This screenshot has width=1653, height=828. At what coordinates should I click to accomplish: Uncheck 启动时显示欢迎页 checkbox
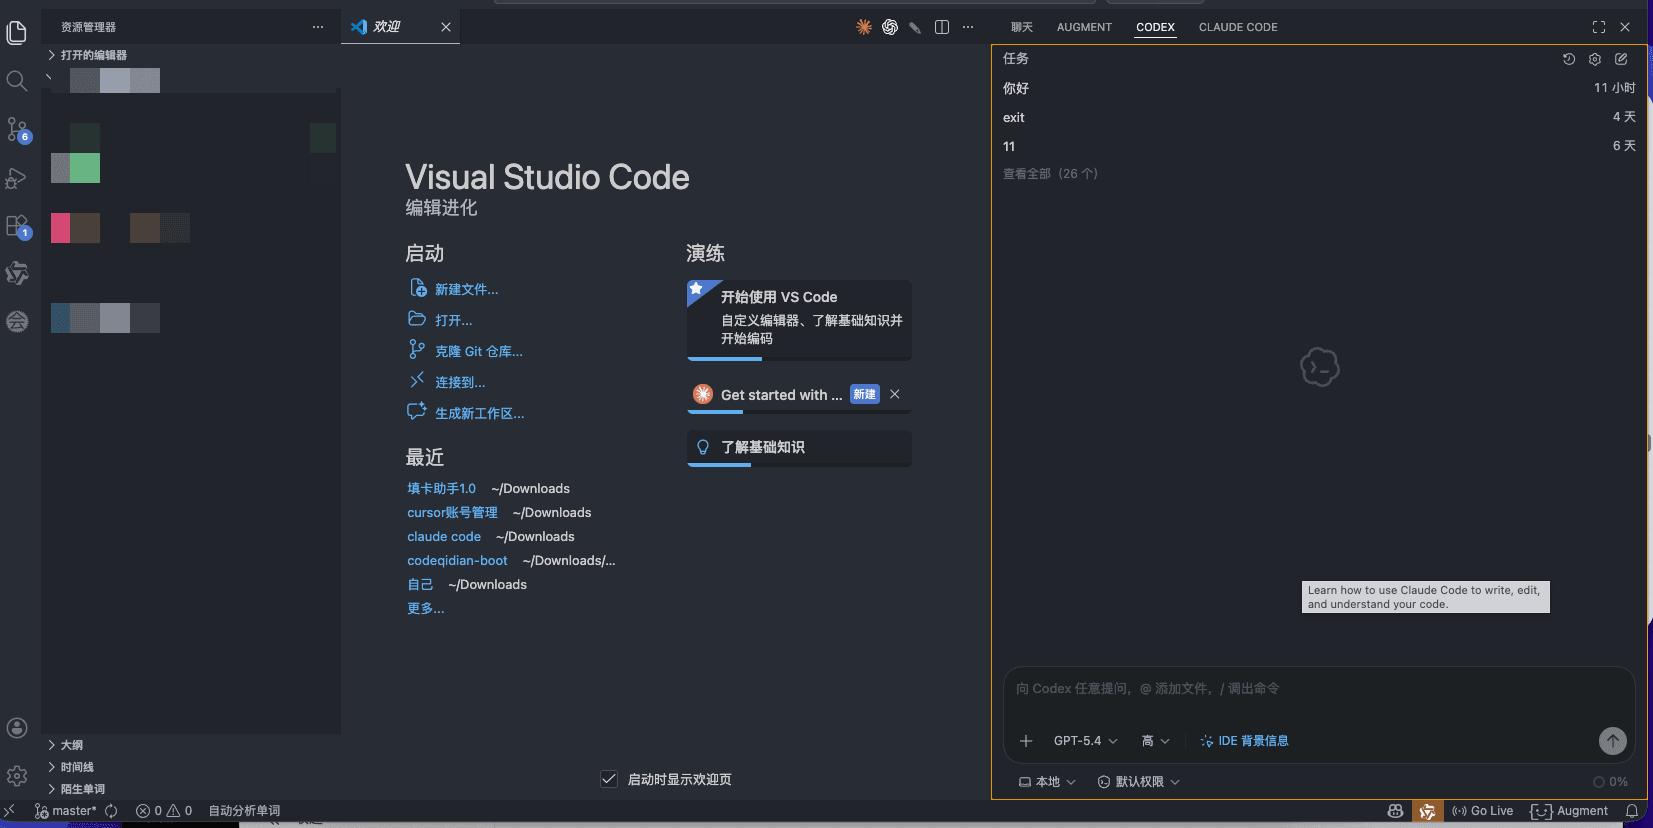pyautogui.click(x=609, y=779)
